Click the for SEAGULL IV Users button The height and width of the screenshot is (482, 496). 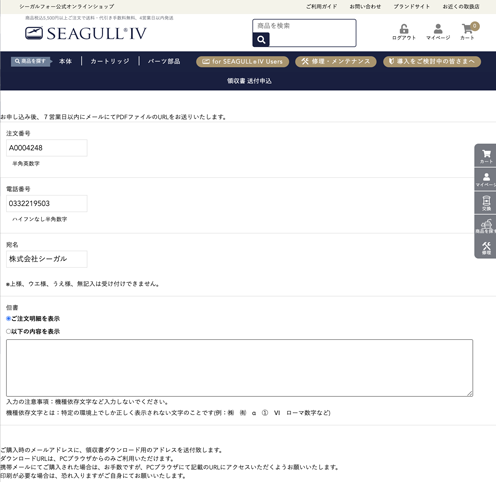tap(243, 62)
